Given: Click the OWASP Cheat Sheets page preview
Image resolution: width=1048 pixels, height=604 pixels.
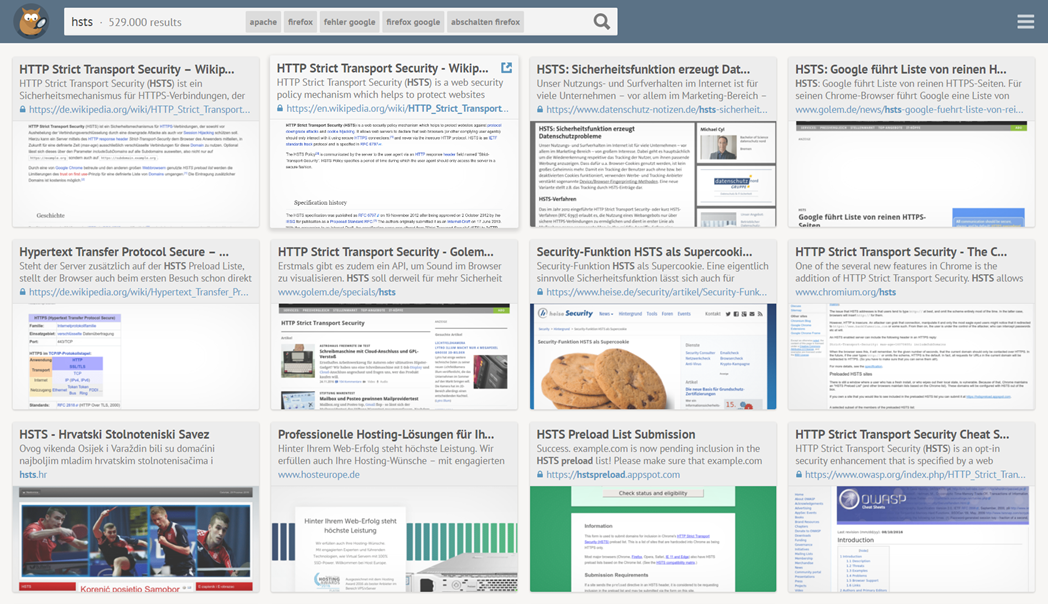Looking at the screenshot, I should pos(912,539).
